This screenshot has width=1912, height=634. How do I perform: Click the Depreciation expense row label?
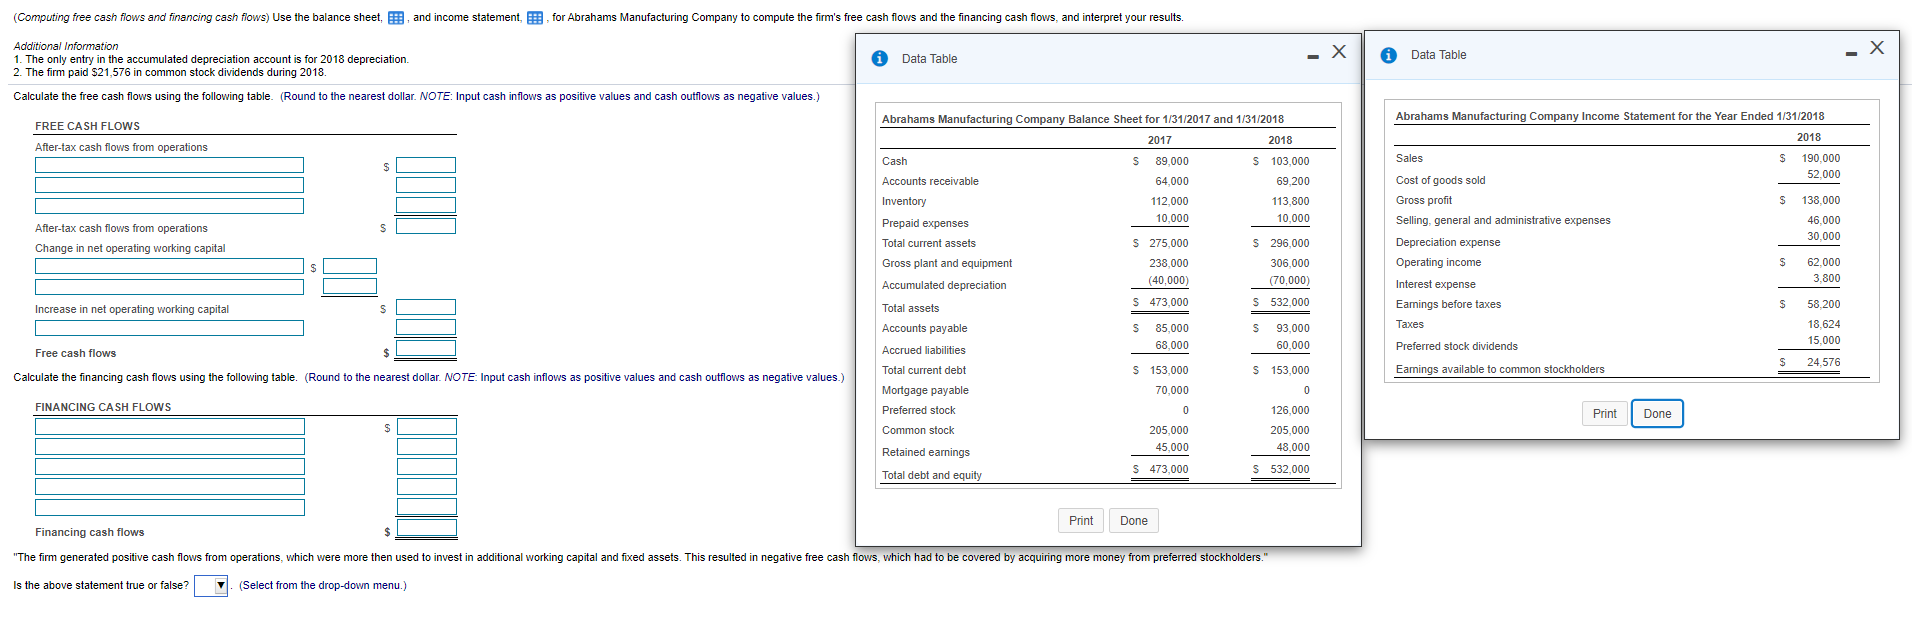click(x=1448, y=242)
